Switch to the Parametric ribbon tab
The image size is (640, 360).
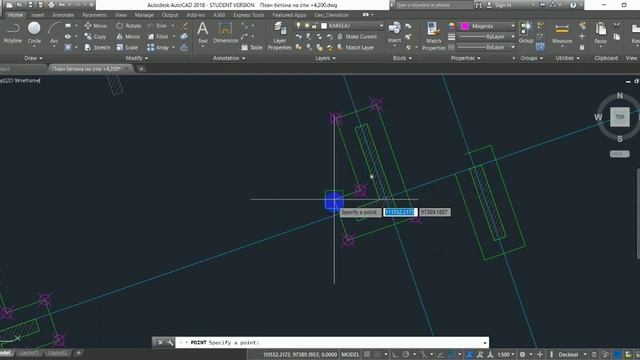pos(95,15)
